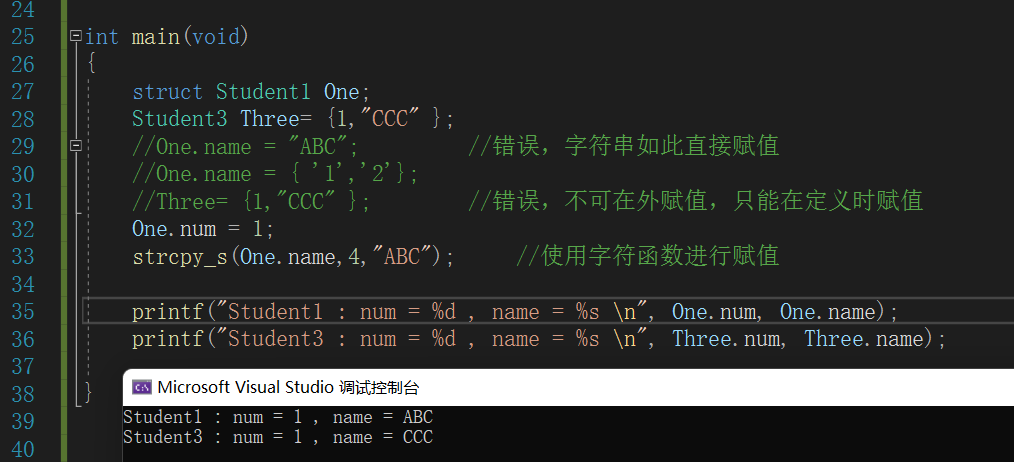Click the 'strcpy_s(One.name,4,"ABC");' call
1014x462 pixels.
[x=294, y=257]
